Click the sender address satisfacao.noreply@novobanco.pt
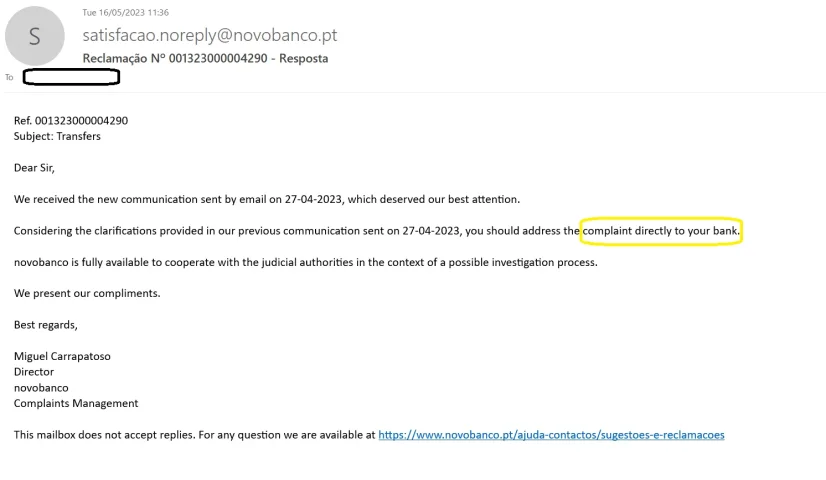The width and height of the screenshot is (826, 480). pyautogui.click(x=210, y=35)
